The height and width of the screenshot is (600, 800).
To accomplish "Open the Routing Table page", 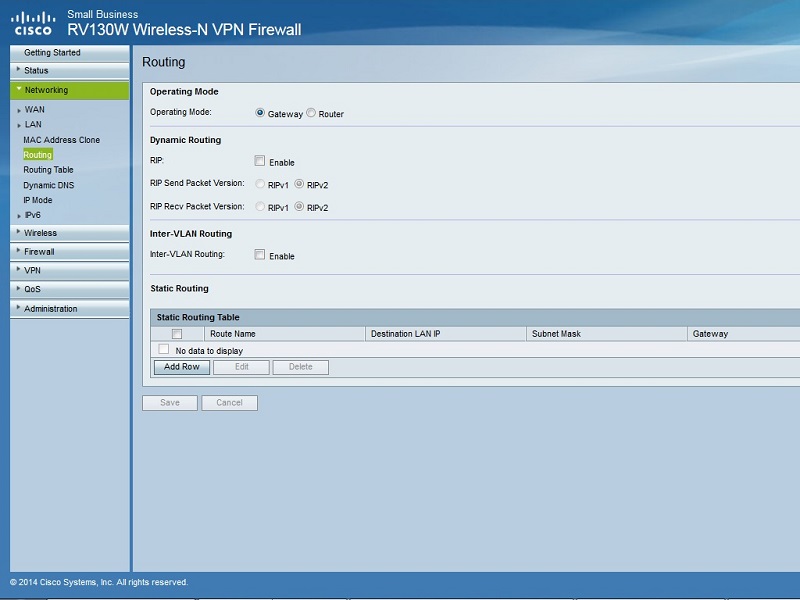I will click(x=48, y=170).
